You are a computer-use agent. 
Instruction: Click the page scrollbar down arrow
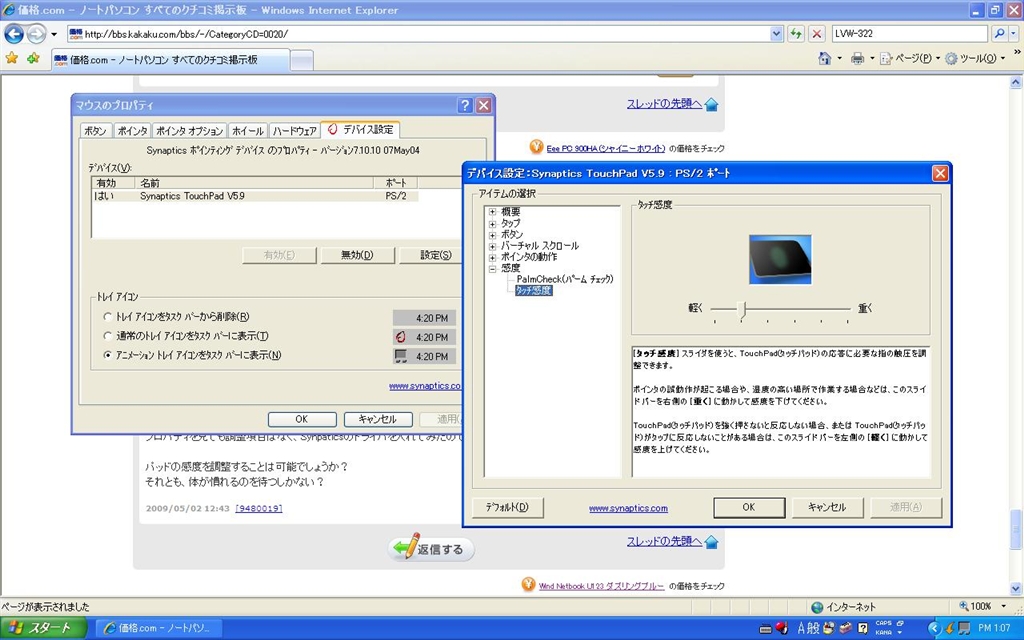[1016, 588]
